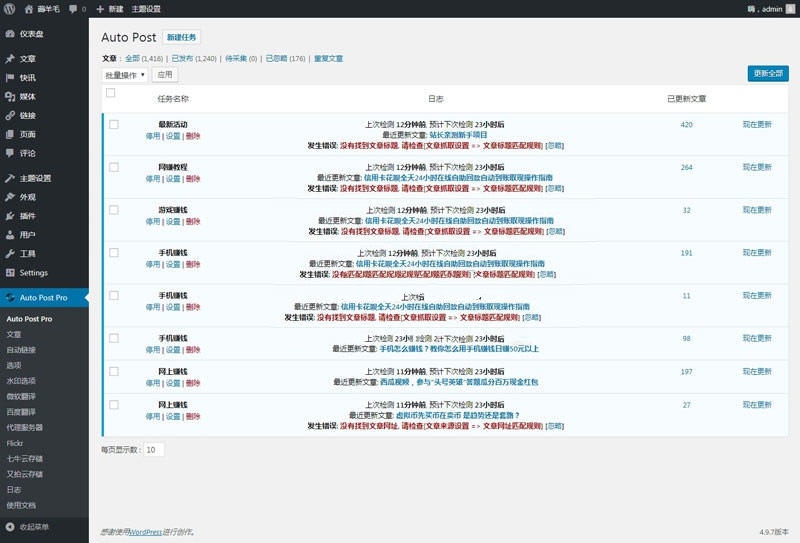Open the 插件 plugin icon in the sidebar
800x543 pixels.
pos(9,216)
